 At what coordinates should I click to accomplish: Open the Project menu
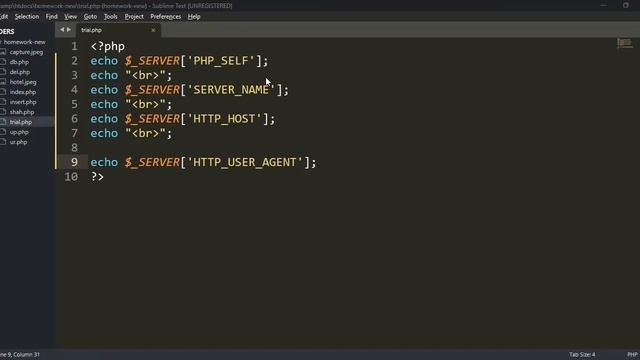(134, 17)
